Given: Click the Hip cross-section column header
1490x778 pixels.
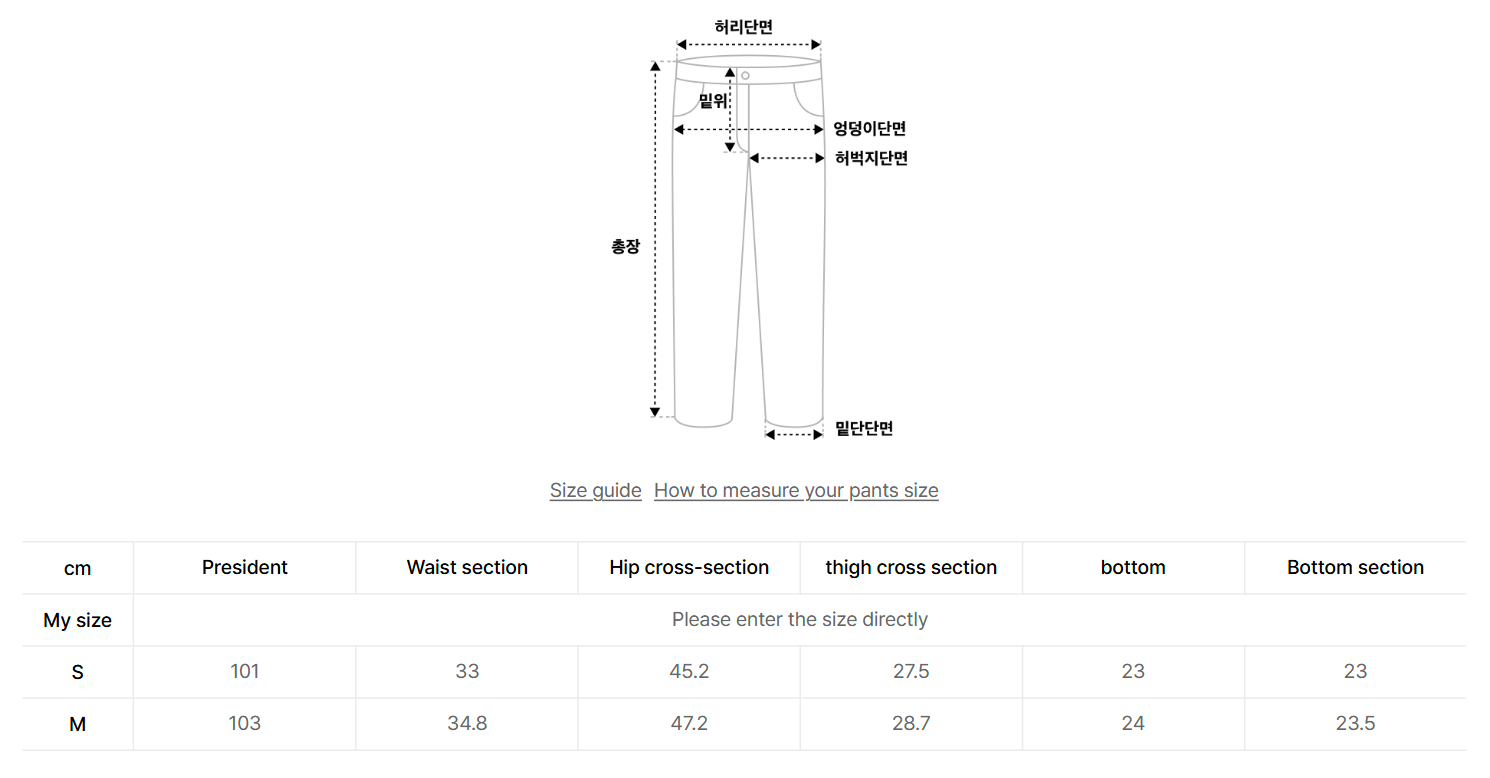Looking at the screenshot, I should [689, 568].
